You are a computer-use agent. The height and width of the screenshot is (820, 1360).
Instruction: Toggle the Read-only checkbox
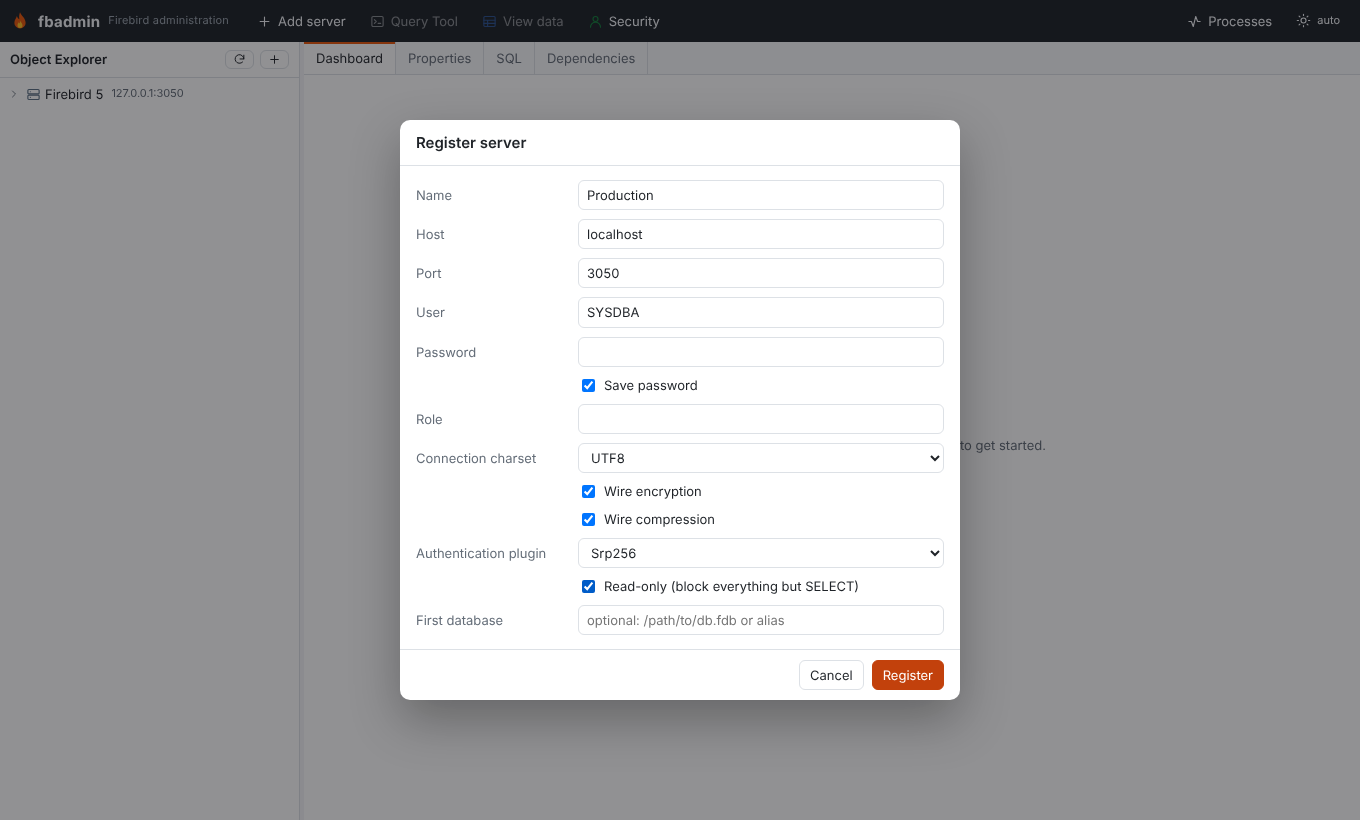click(x=589, y=586)
